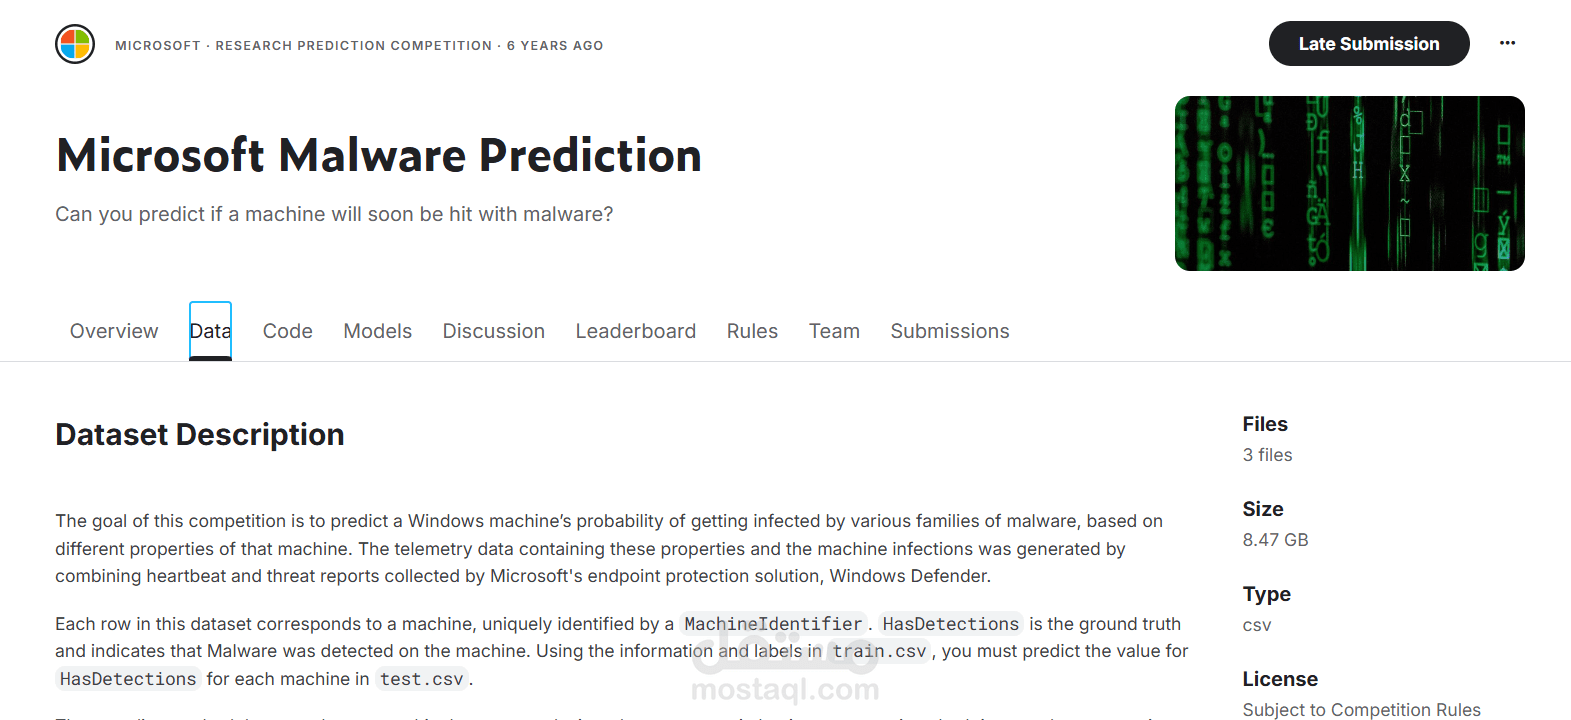Click the Late Submission button
The image size is (1571, 720).
[1369, 43]
